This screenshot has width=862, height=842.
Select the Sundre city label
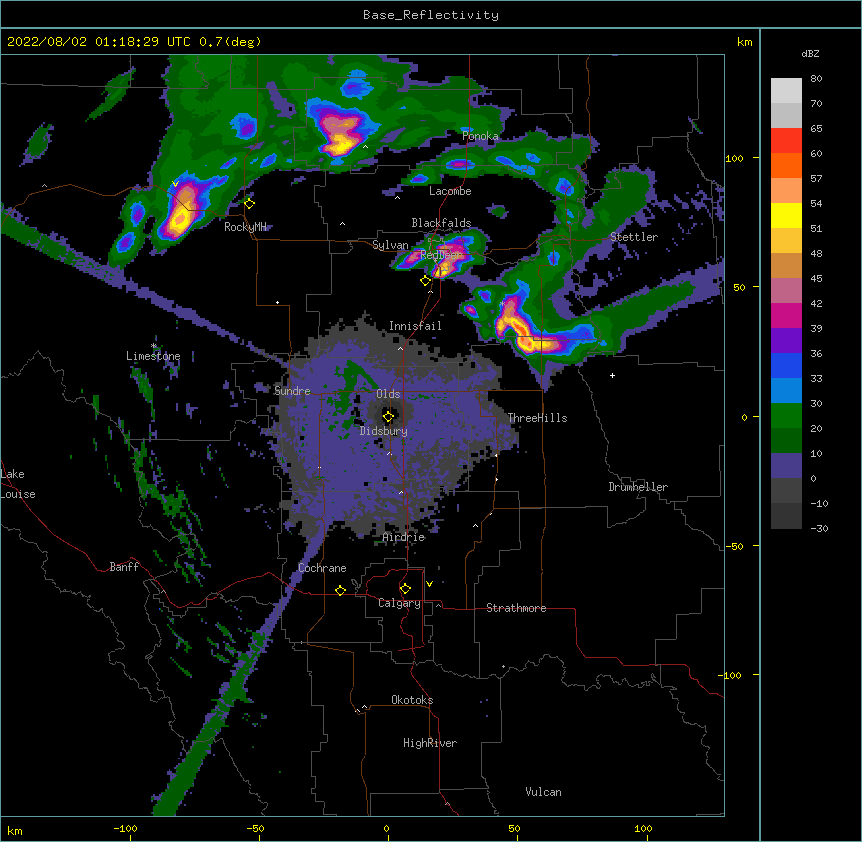point(292,391)
